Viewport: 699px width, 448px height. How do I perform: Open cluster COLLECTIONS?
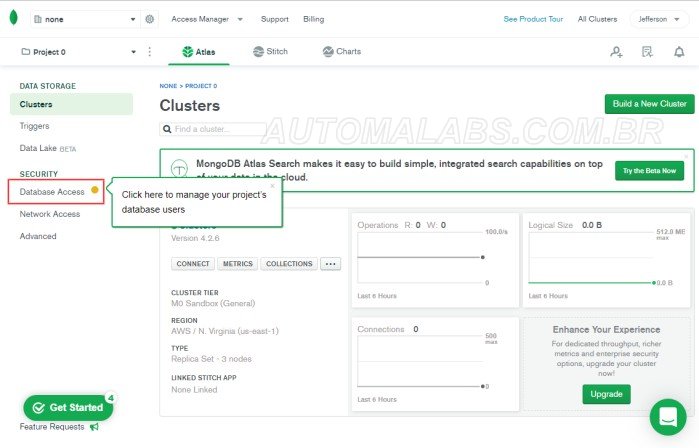pyautogui.click(x=289, y=264)
